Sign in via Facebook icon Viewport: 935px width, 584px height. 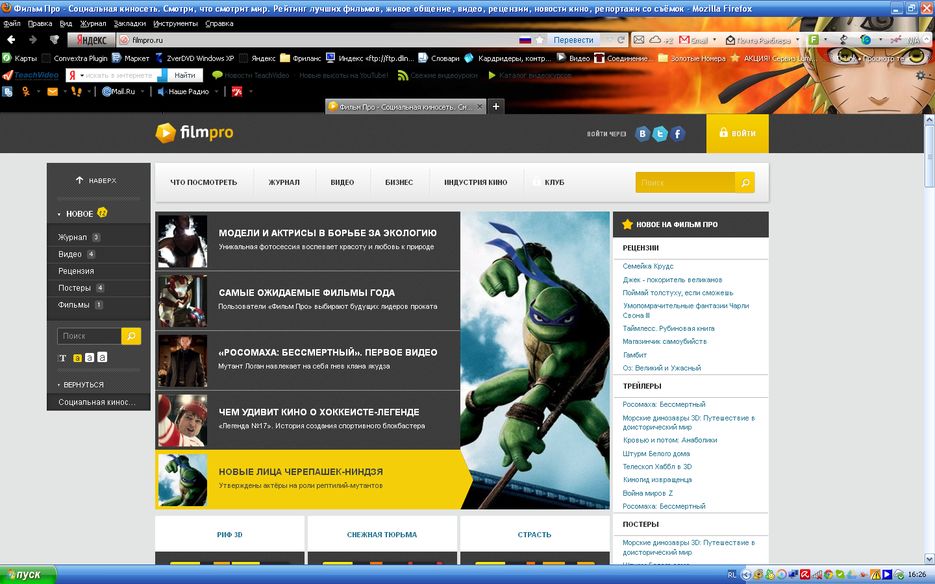coord(677,134)
